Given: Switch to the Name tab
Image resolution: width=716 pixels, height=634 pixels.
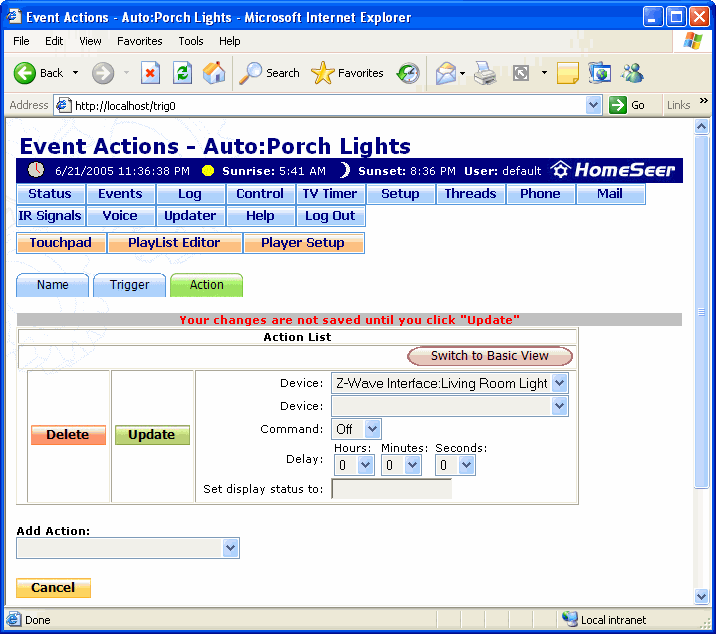Looking at the screenshot, I should pos(53,285).
